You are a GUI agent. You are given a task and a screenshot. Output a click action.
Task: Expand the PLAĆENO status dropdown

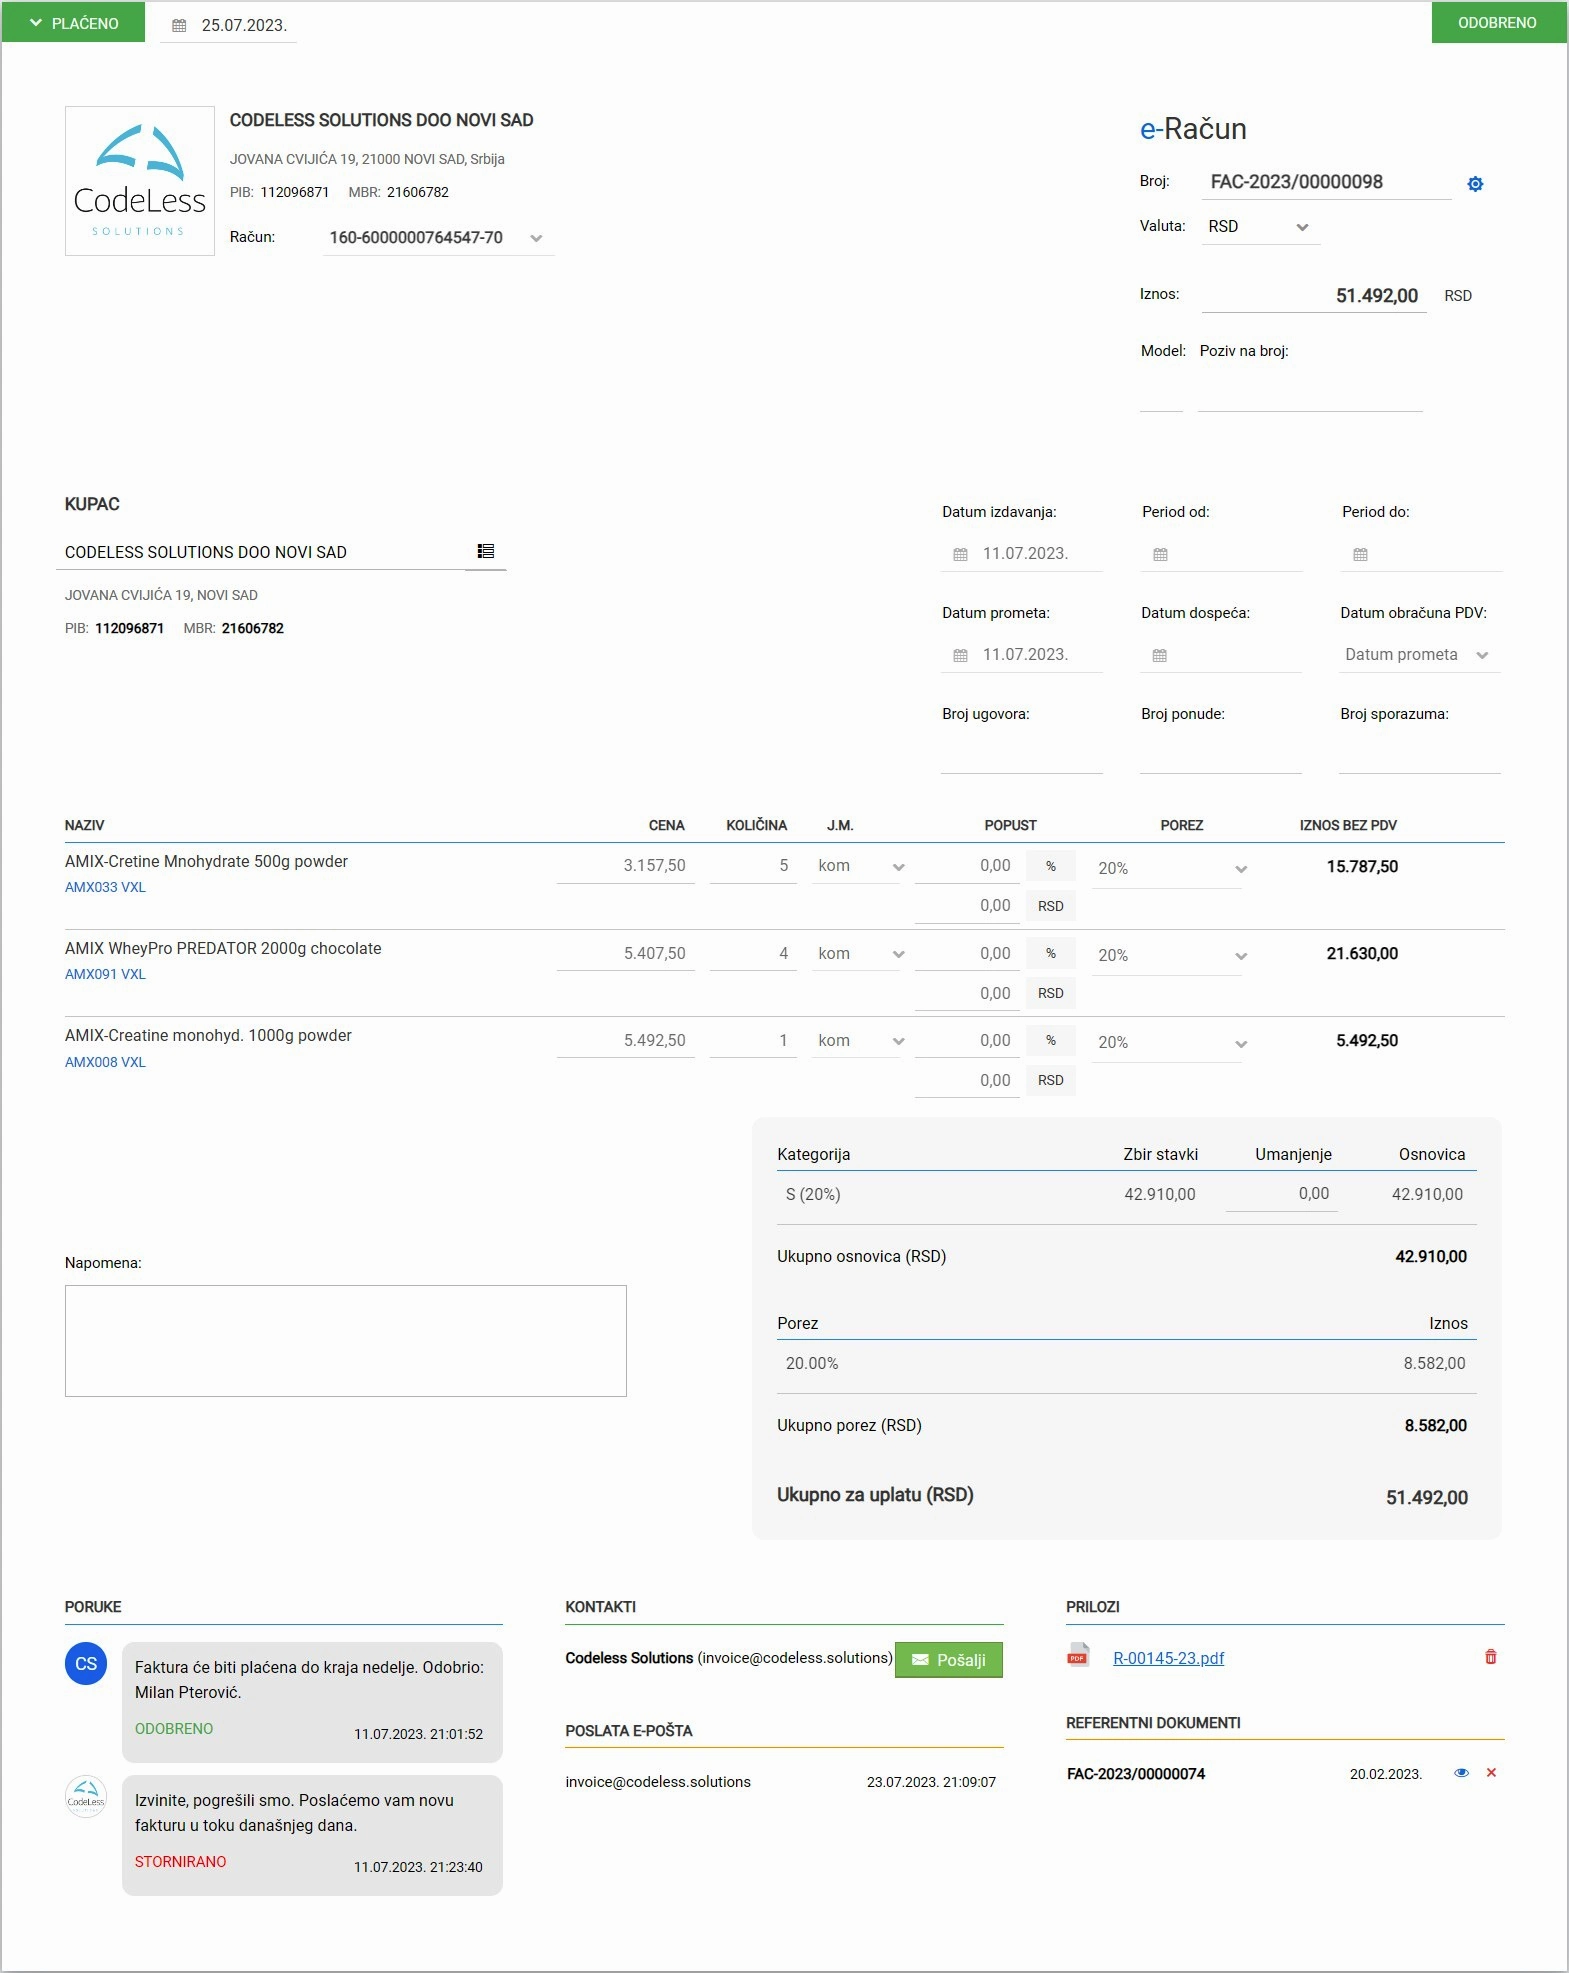[x=74, y=23]
